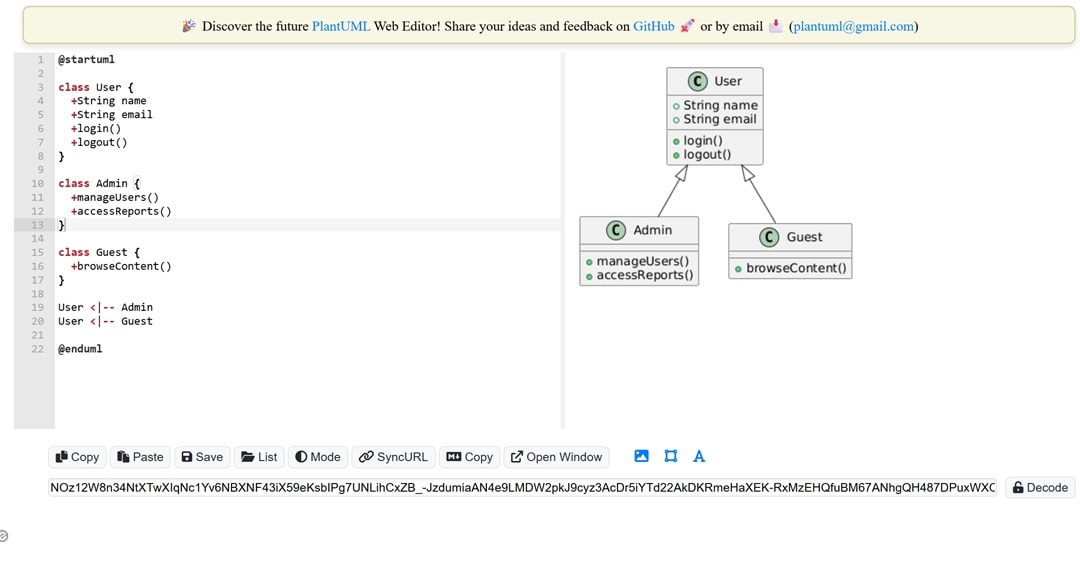This screenshot has height=572, width=1080.
Task: Click the SVG vector view icon
Action: click(x=670, y=456)
